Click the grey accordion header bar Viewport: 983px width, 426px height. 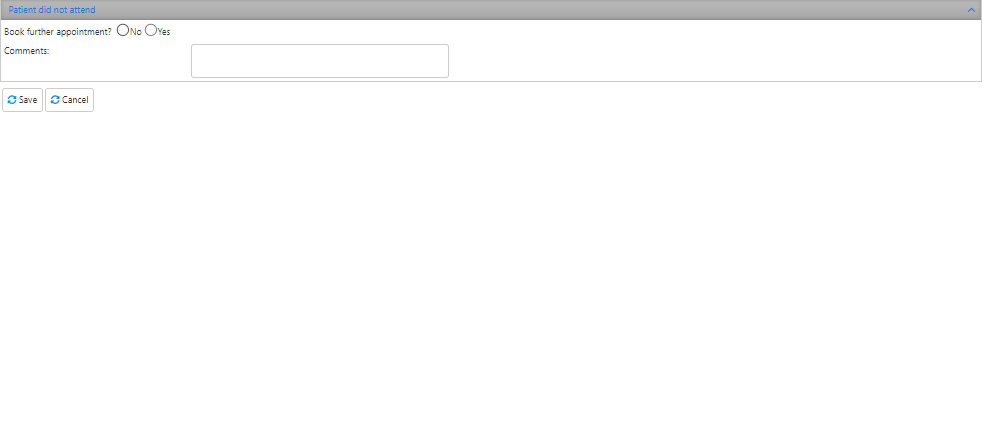click(491, 10)
